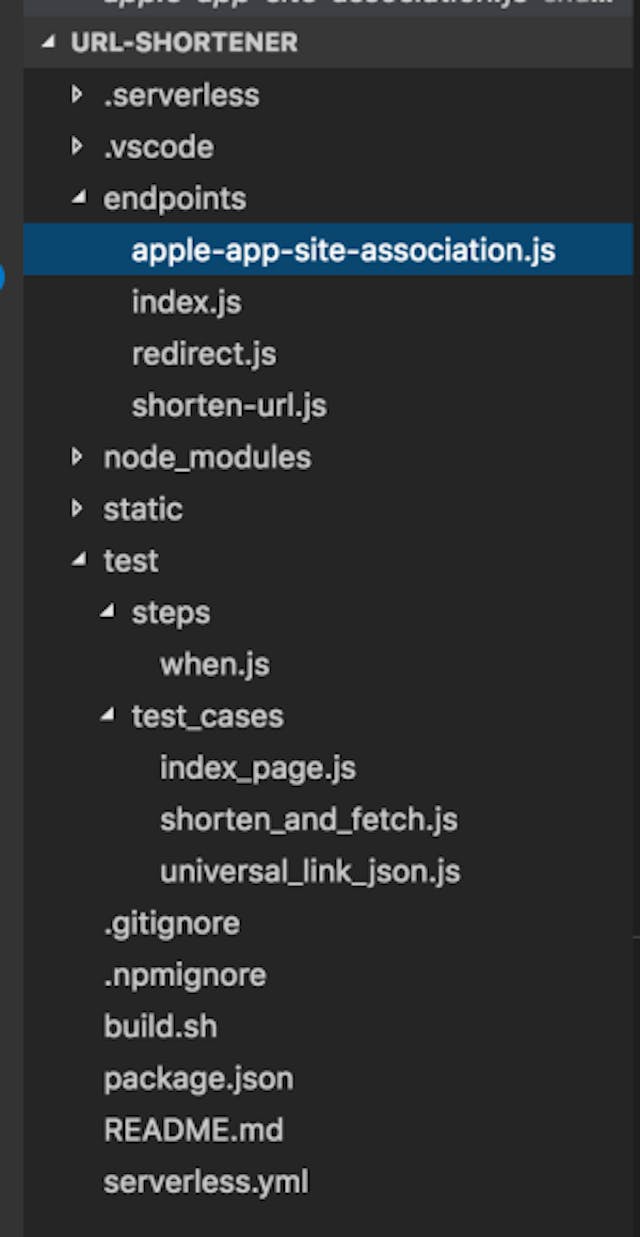
Task: Open the package.json file
Action: (x=198, y=1079)
